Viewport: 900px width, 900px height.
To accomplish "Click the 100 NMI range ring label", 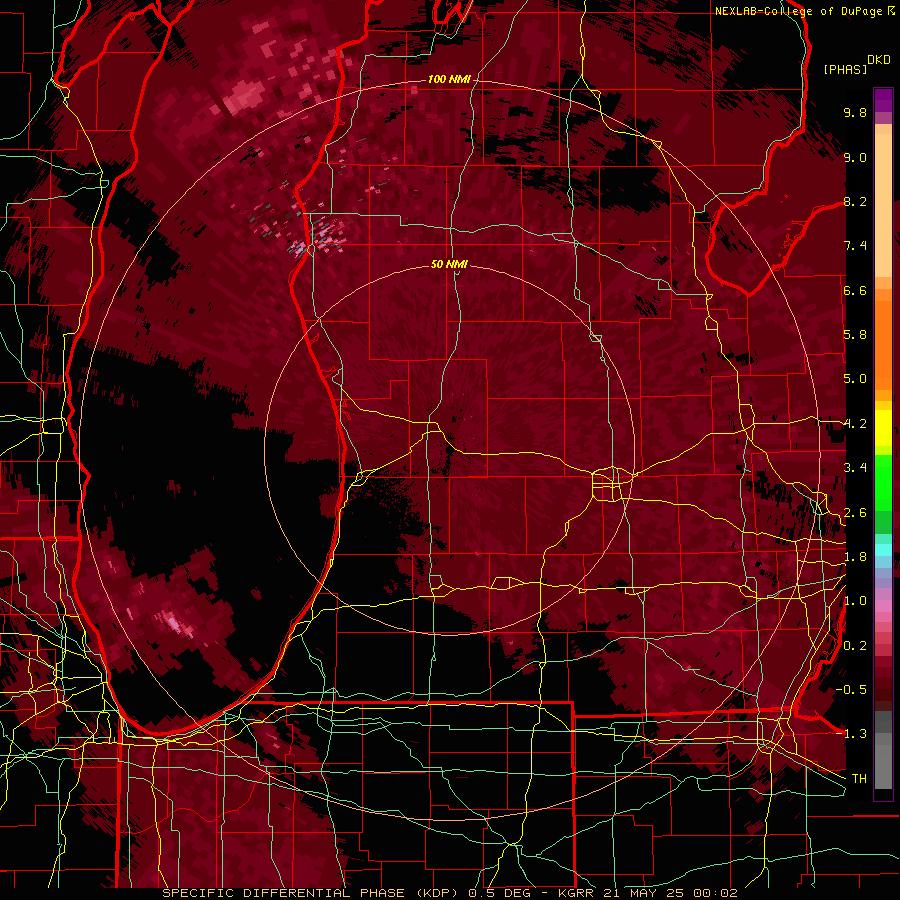I will (449, 79).
